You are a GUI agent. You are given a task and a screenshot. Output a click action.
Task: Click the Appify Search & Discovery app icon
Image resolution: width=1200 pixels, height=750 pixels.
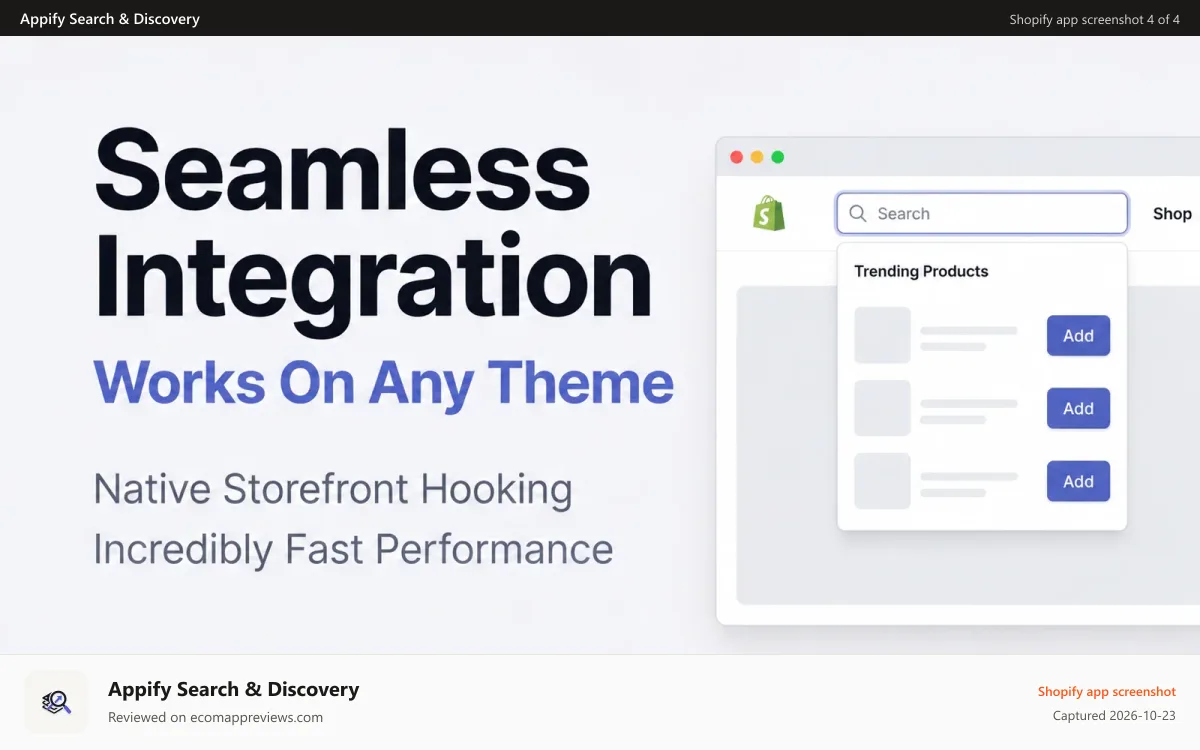56,702
